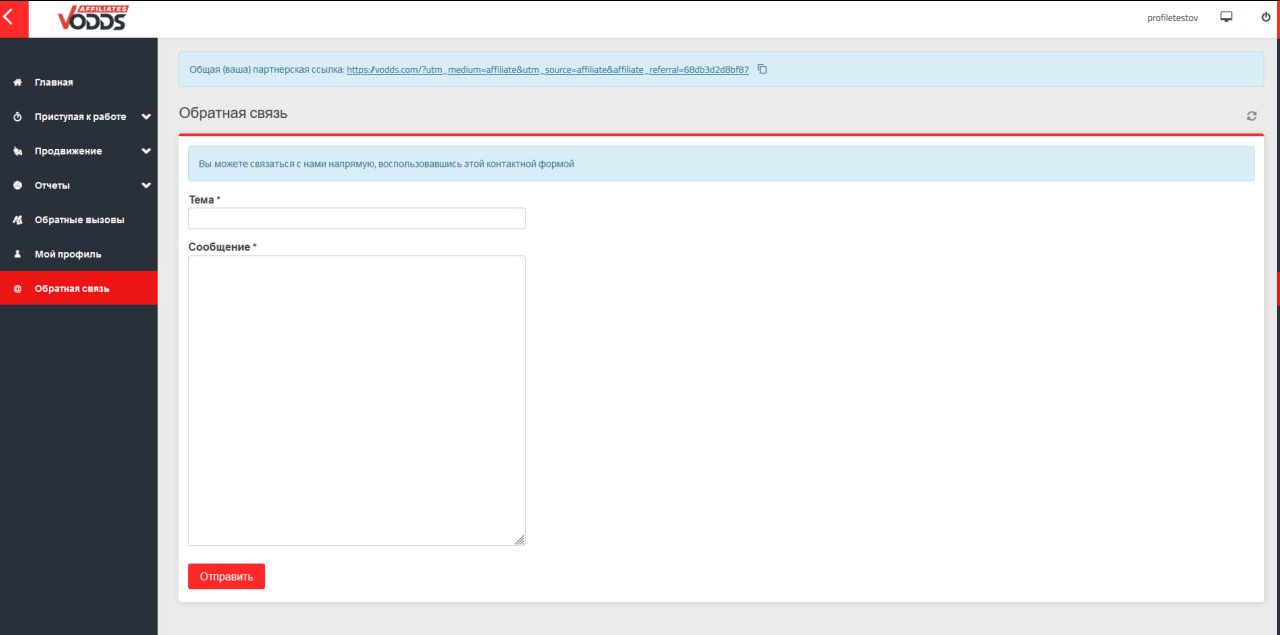Click the monitor icon in the top bar

(1226, 17)
